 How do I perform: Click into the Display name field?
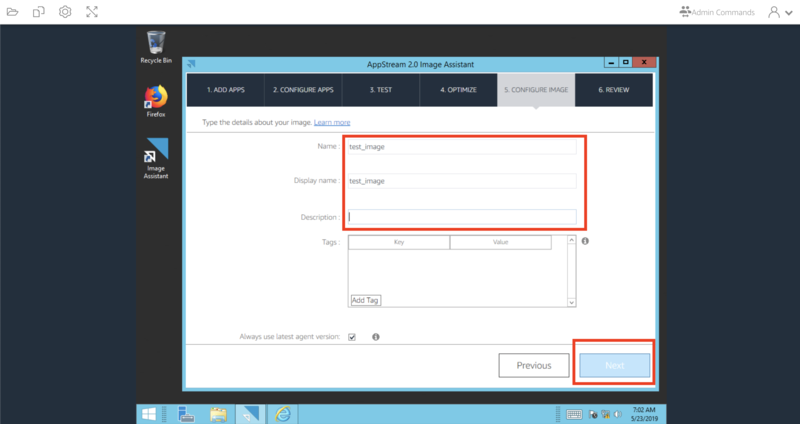pyautogui.click(x=462, y=181)
